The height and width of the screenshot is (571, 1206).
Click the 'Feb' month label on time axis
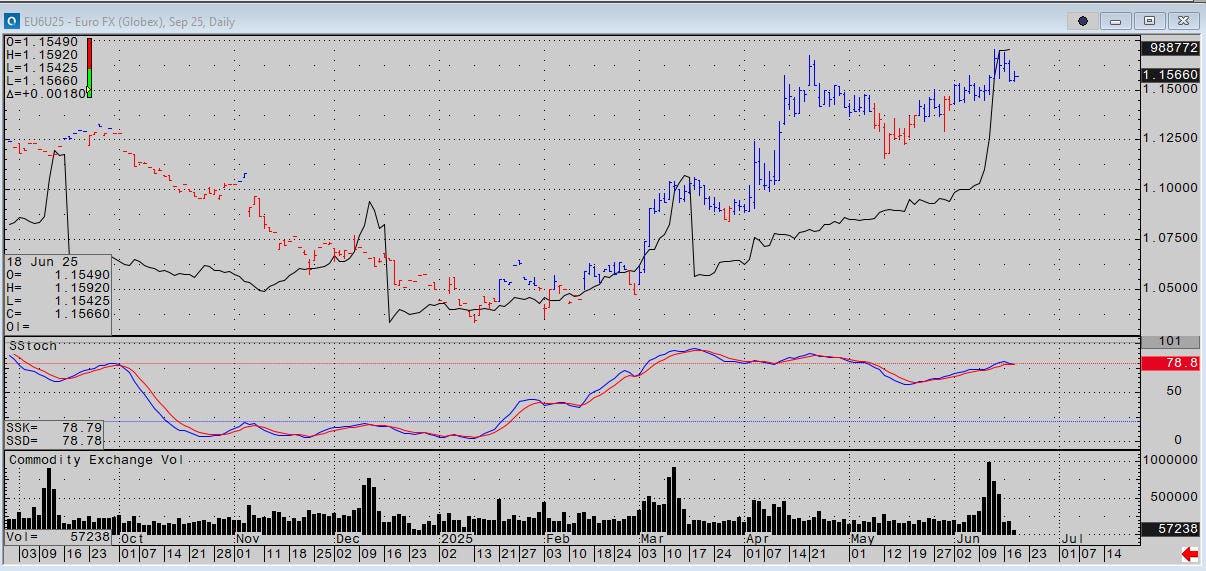click(556, 538)
